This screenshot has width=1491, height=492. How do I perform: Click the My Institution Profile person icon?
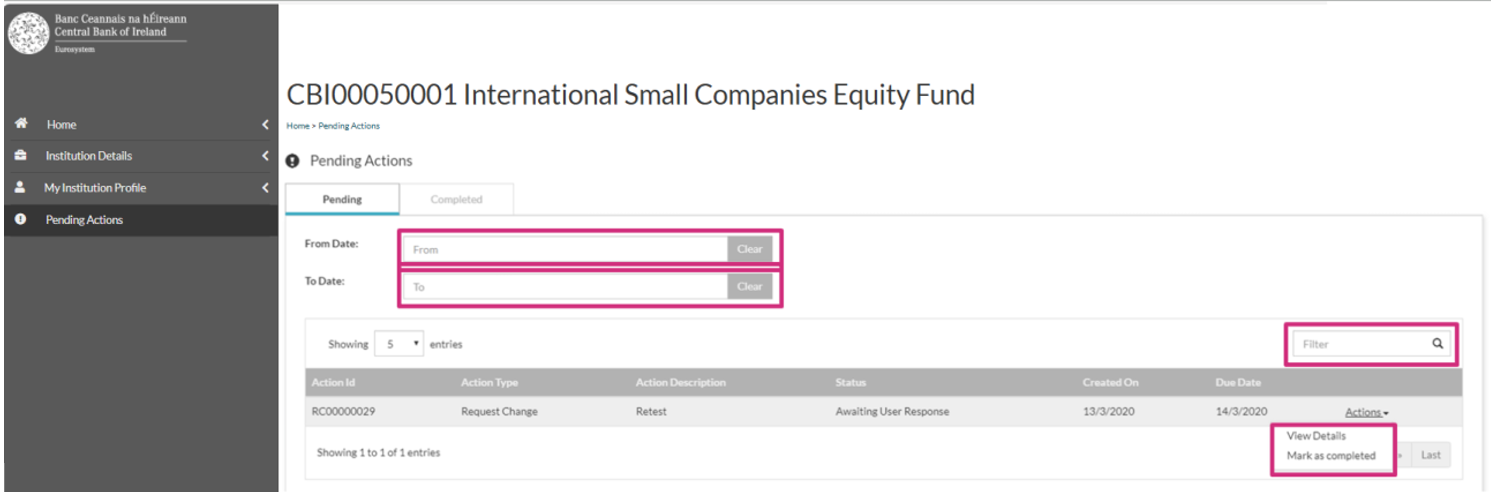20,188
